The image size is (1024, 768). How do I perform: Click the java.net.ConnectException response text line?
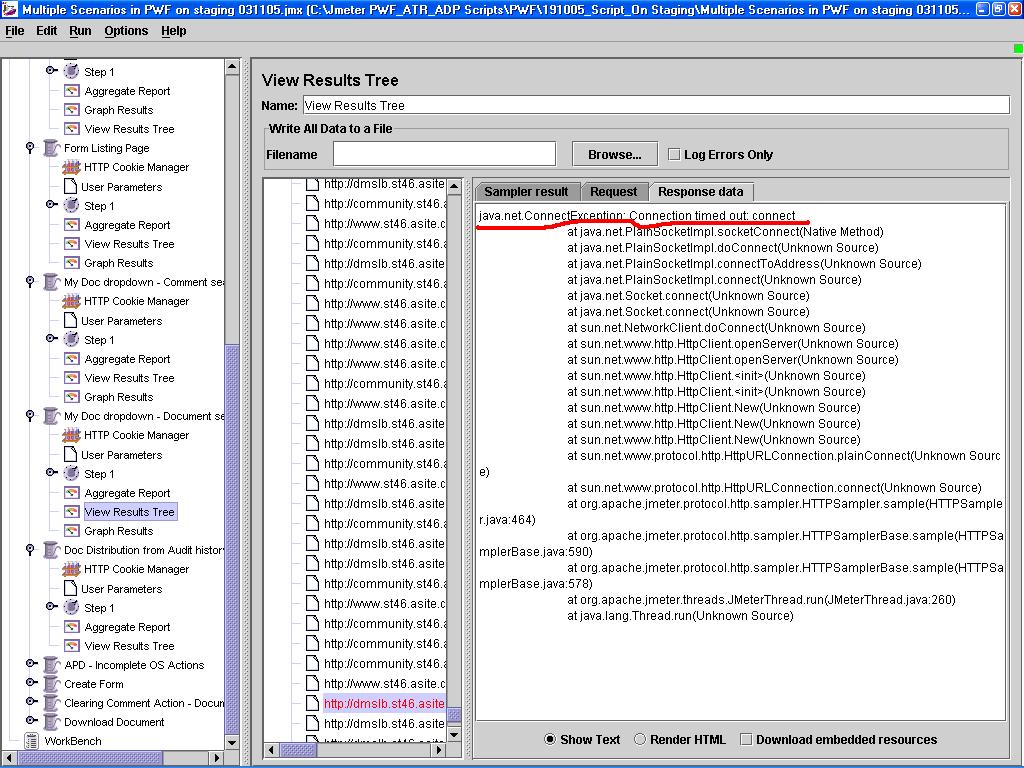pyautogui.click(x=637, y=216)
